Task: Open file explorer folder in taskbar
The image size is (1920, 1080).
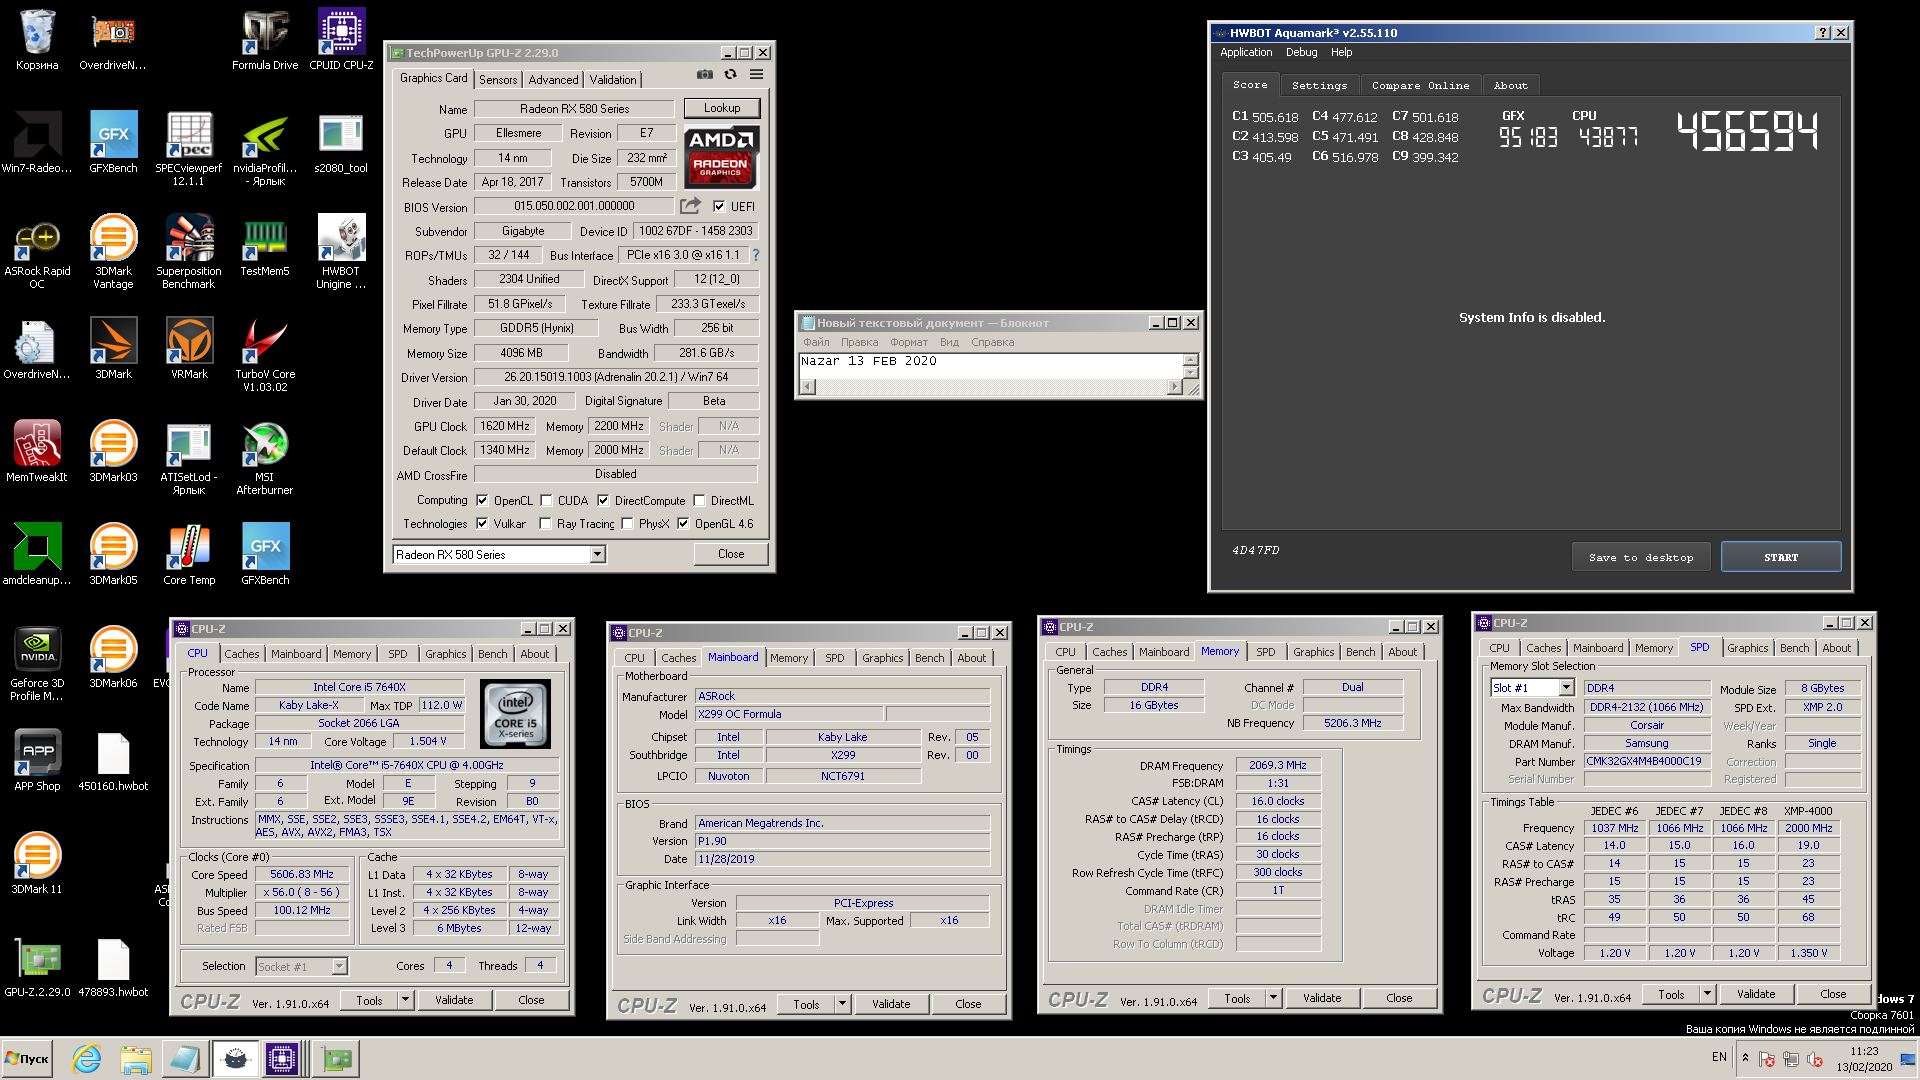Action: (x=136, y=1059)
